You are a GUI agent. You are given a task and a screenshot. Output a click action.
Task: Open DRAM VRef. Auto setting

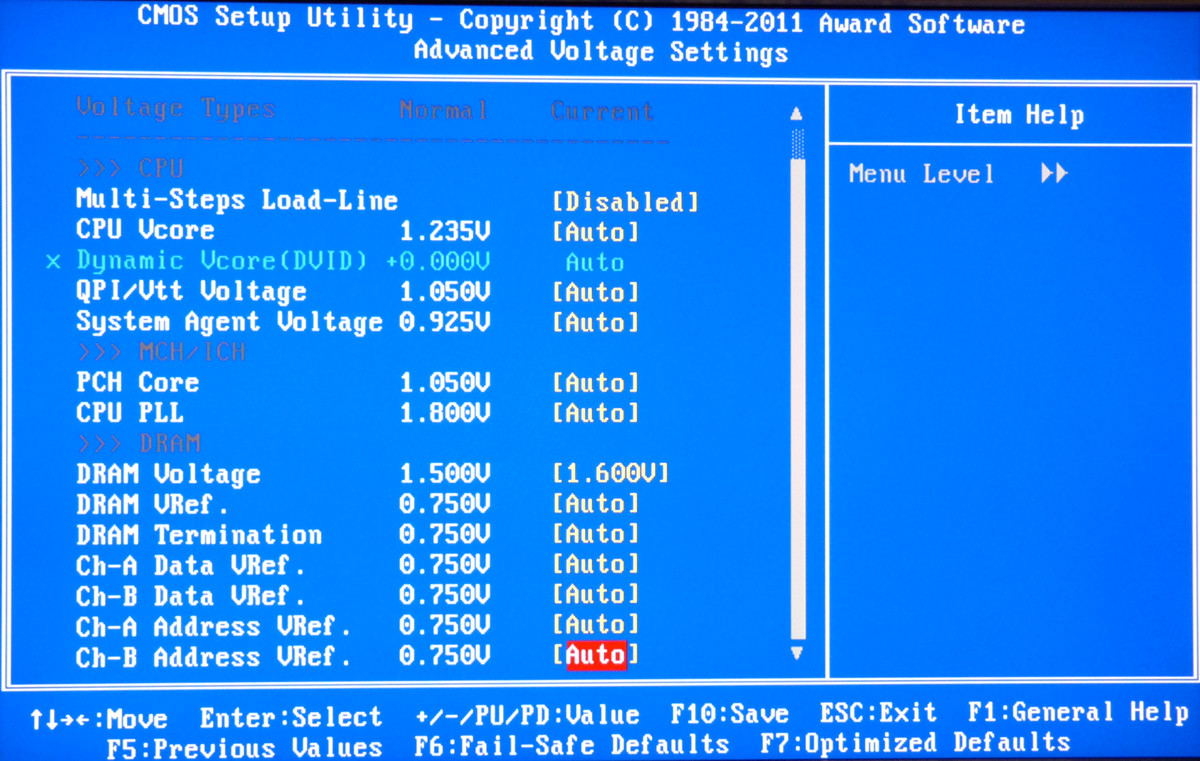[595, 503]
